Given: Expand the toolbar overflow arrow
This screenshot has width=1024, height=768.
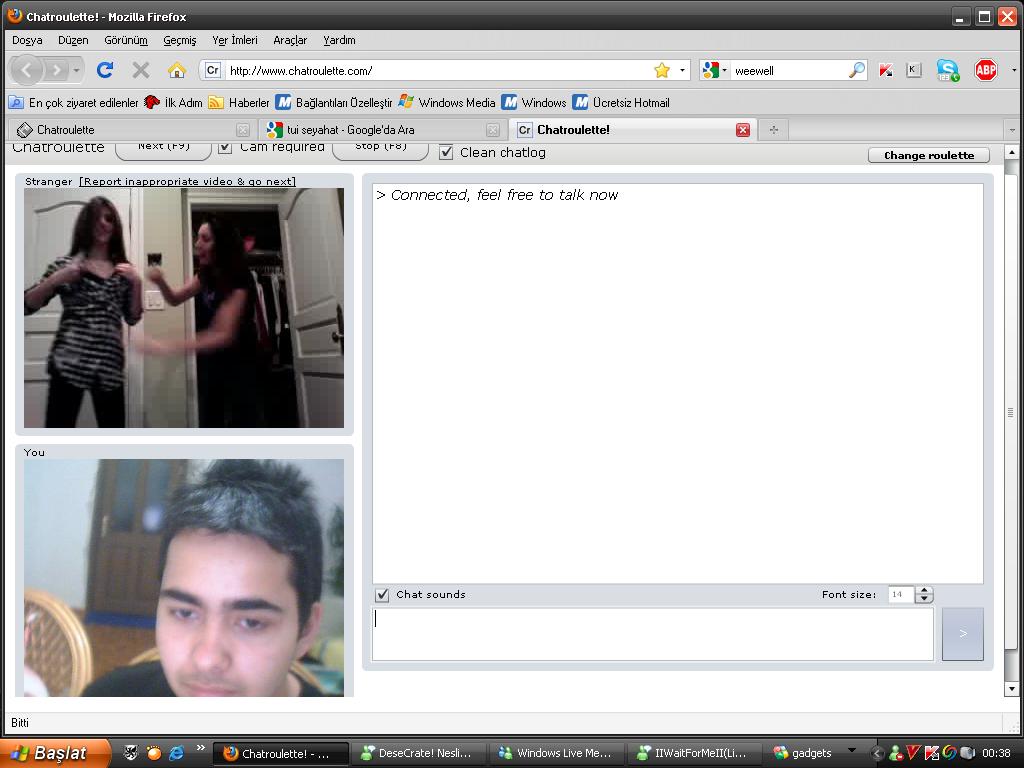Looking at the screenshot, I should (x=1014, y=70).
